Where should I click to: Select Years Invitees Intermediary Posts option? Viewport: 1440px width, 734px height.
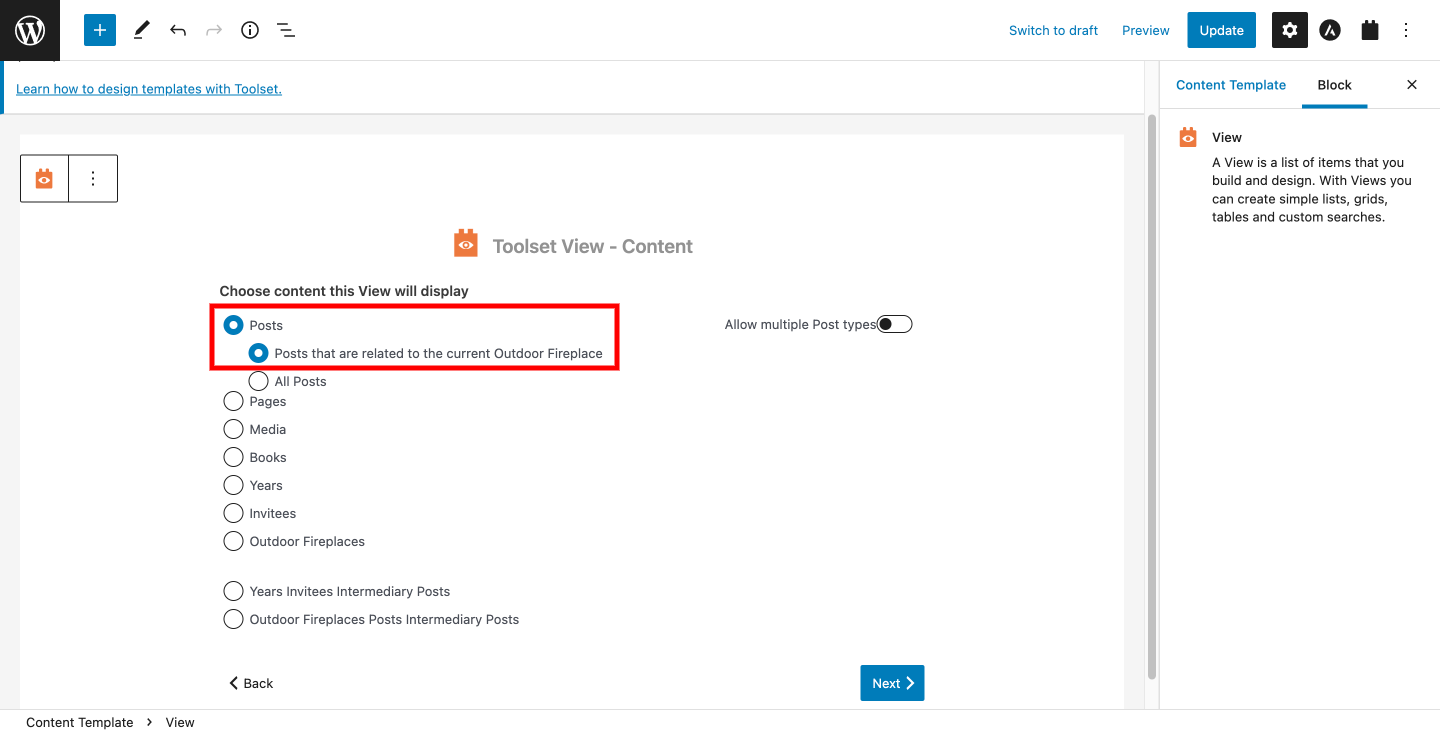pos(233,591)
